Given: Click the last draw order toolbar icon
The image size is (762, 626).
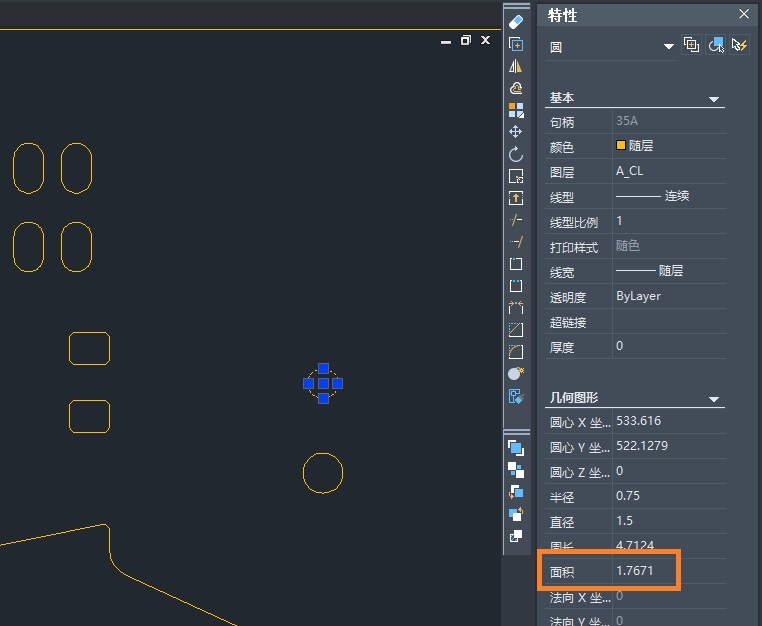Looking at the screenshot, I should pos(516,536).
